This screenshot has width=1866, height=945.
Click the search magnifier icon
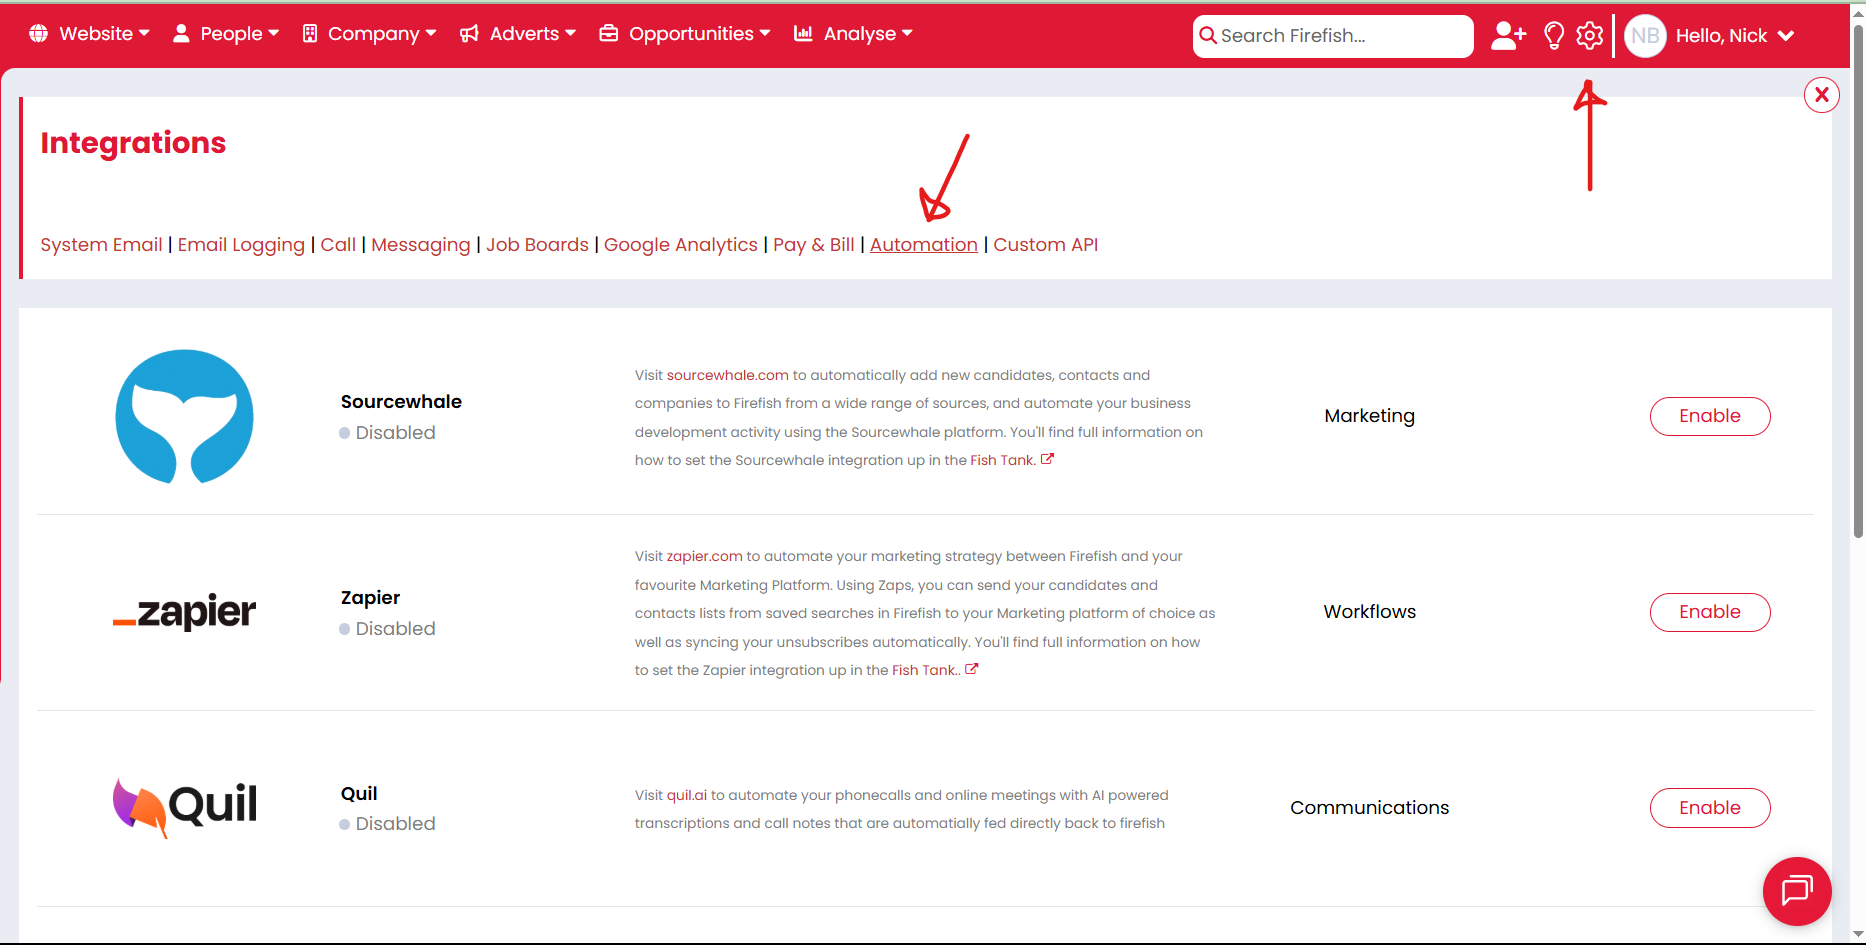pos(1208,36)
